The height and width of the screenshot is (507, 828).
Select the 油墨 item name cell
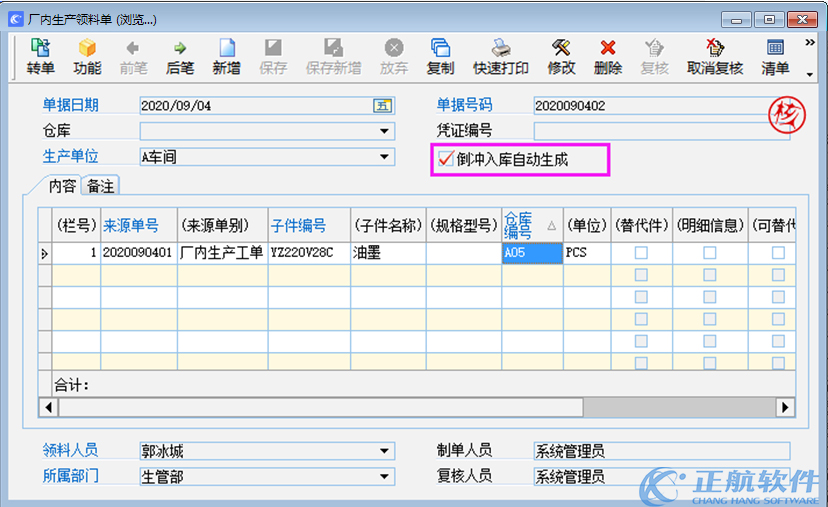pos(388,253)
